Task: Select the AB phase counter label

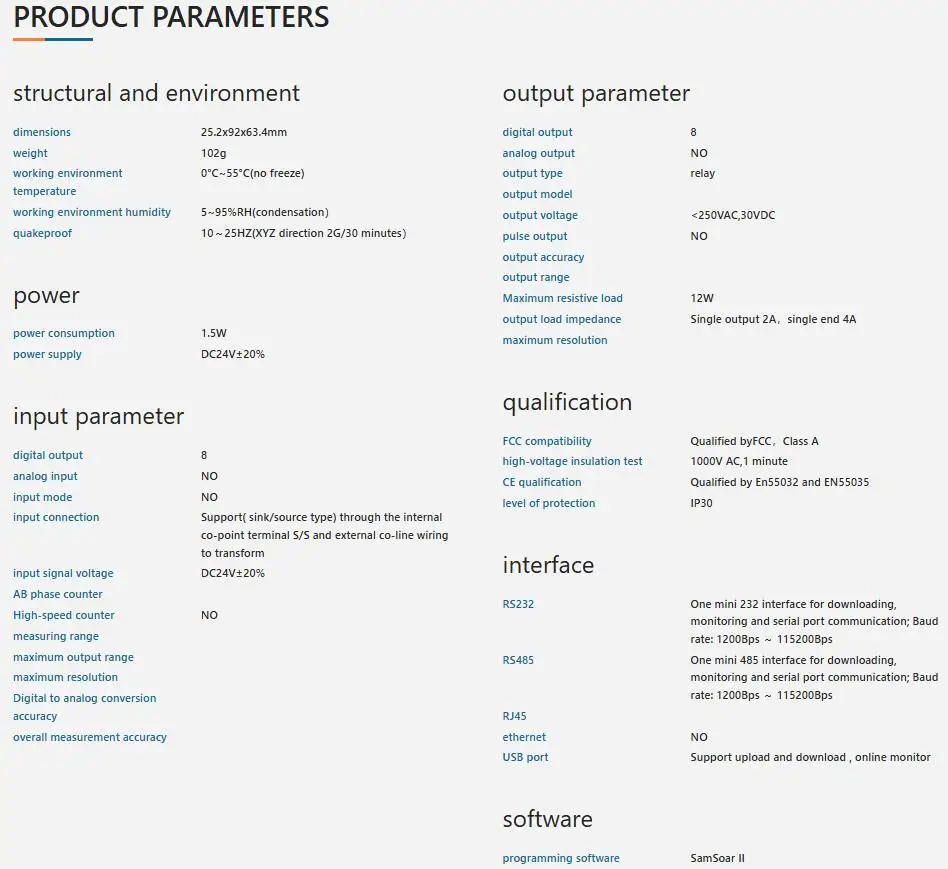Action: (57, 594)
